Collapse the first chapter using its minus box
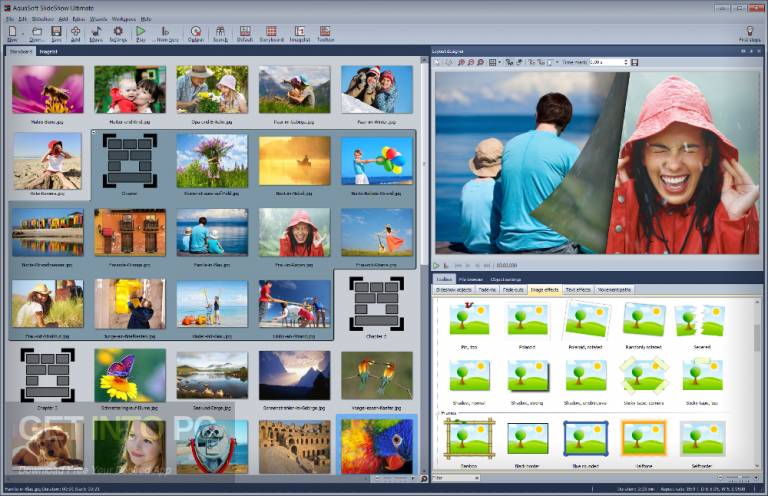The height and width of the screenshot is (496, 768). point(94,132)
